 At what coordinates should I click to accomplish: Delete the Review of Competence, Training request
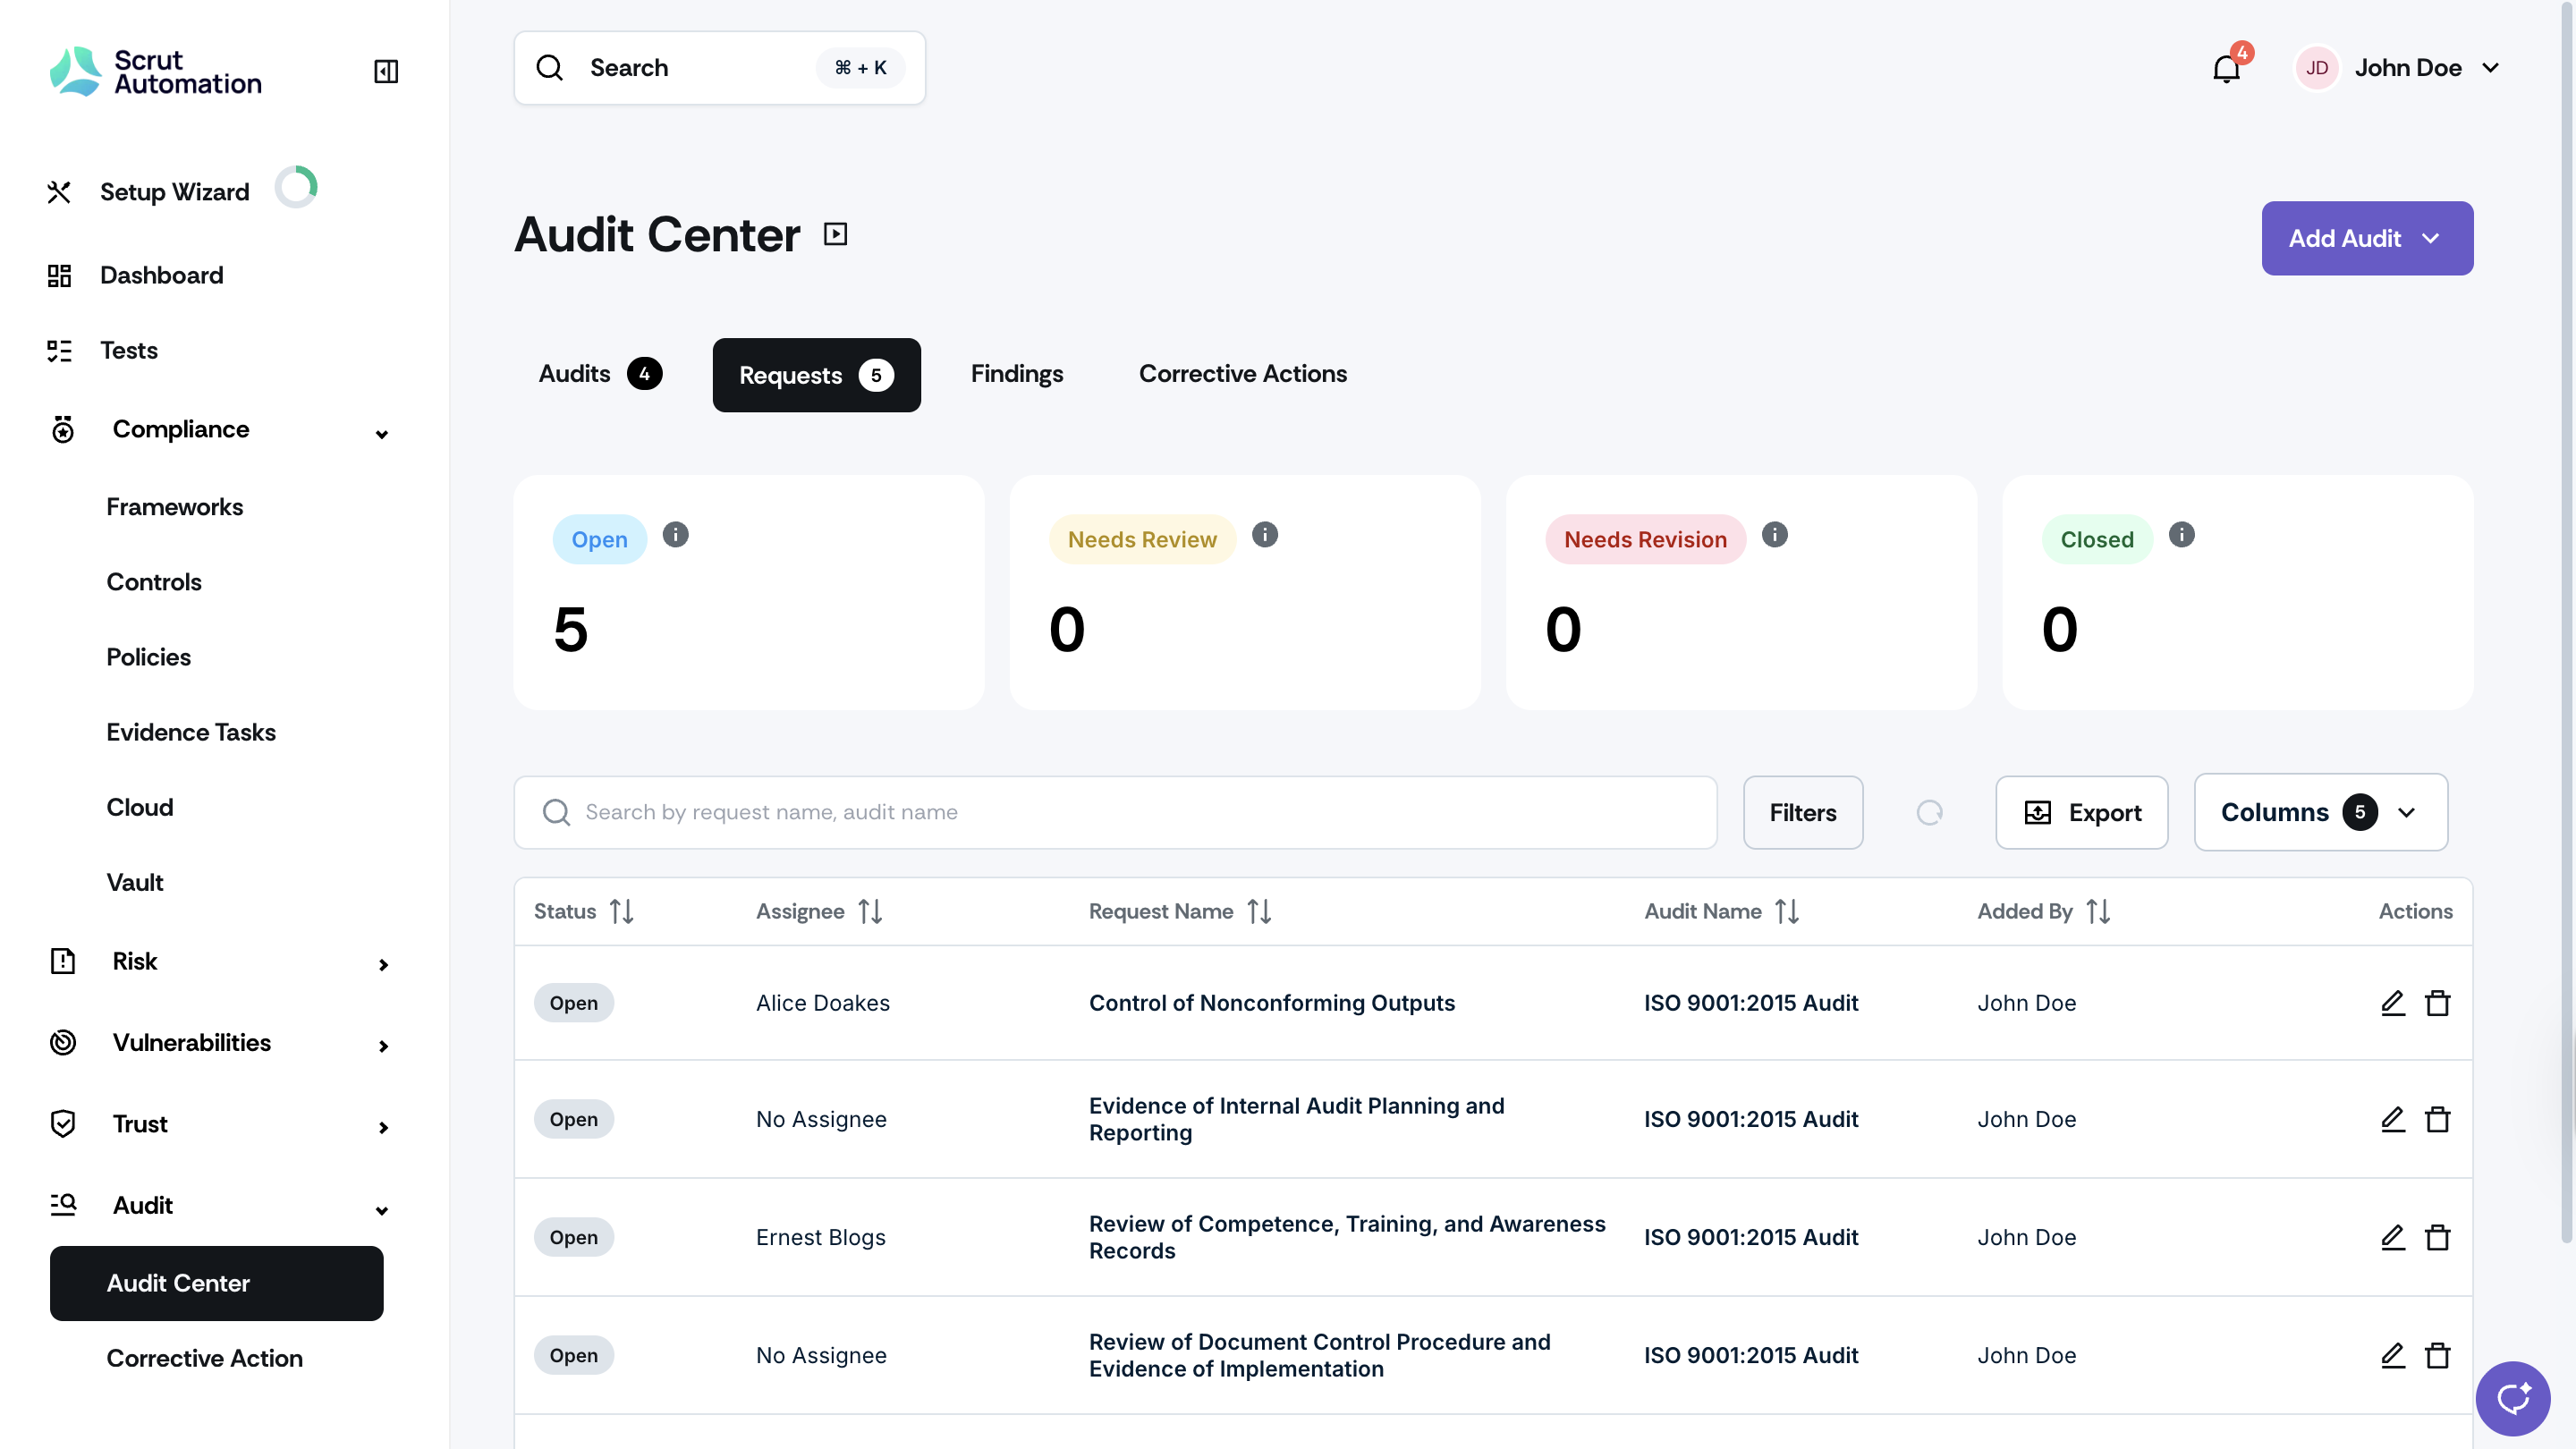click(x=2438, y=1236)
